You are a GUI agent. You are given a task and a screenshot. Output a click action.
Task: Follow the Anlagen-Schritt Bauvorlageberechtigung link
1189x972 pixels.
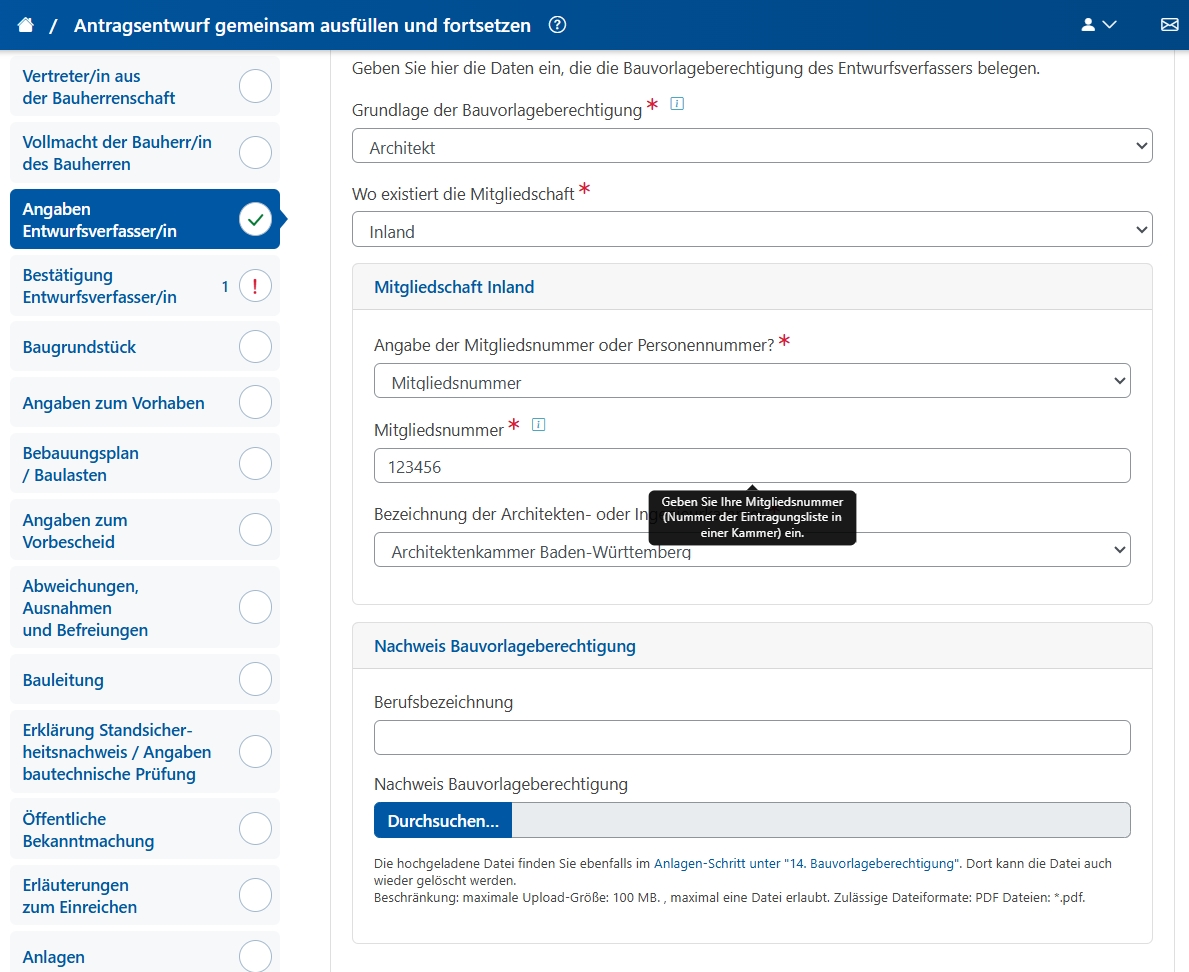[806, 863]
